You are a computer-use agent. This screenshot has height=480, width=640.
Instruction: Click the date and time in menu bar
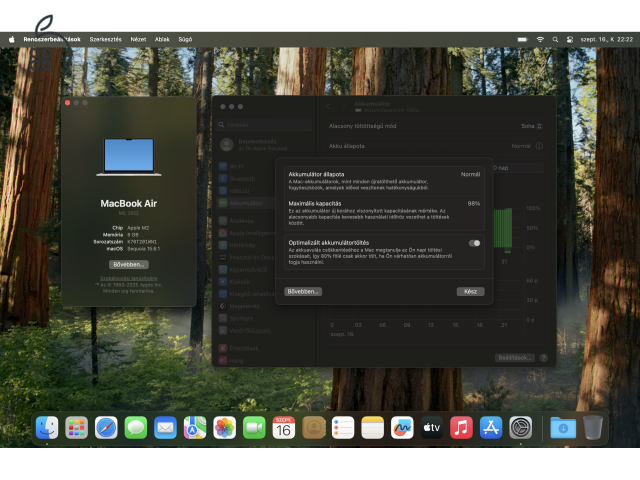click(x=607, y=40)
